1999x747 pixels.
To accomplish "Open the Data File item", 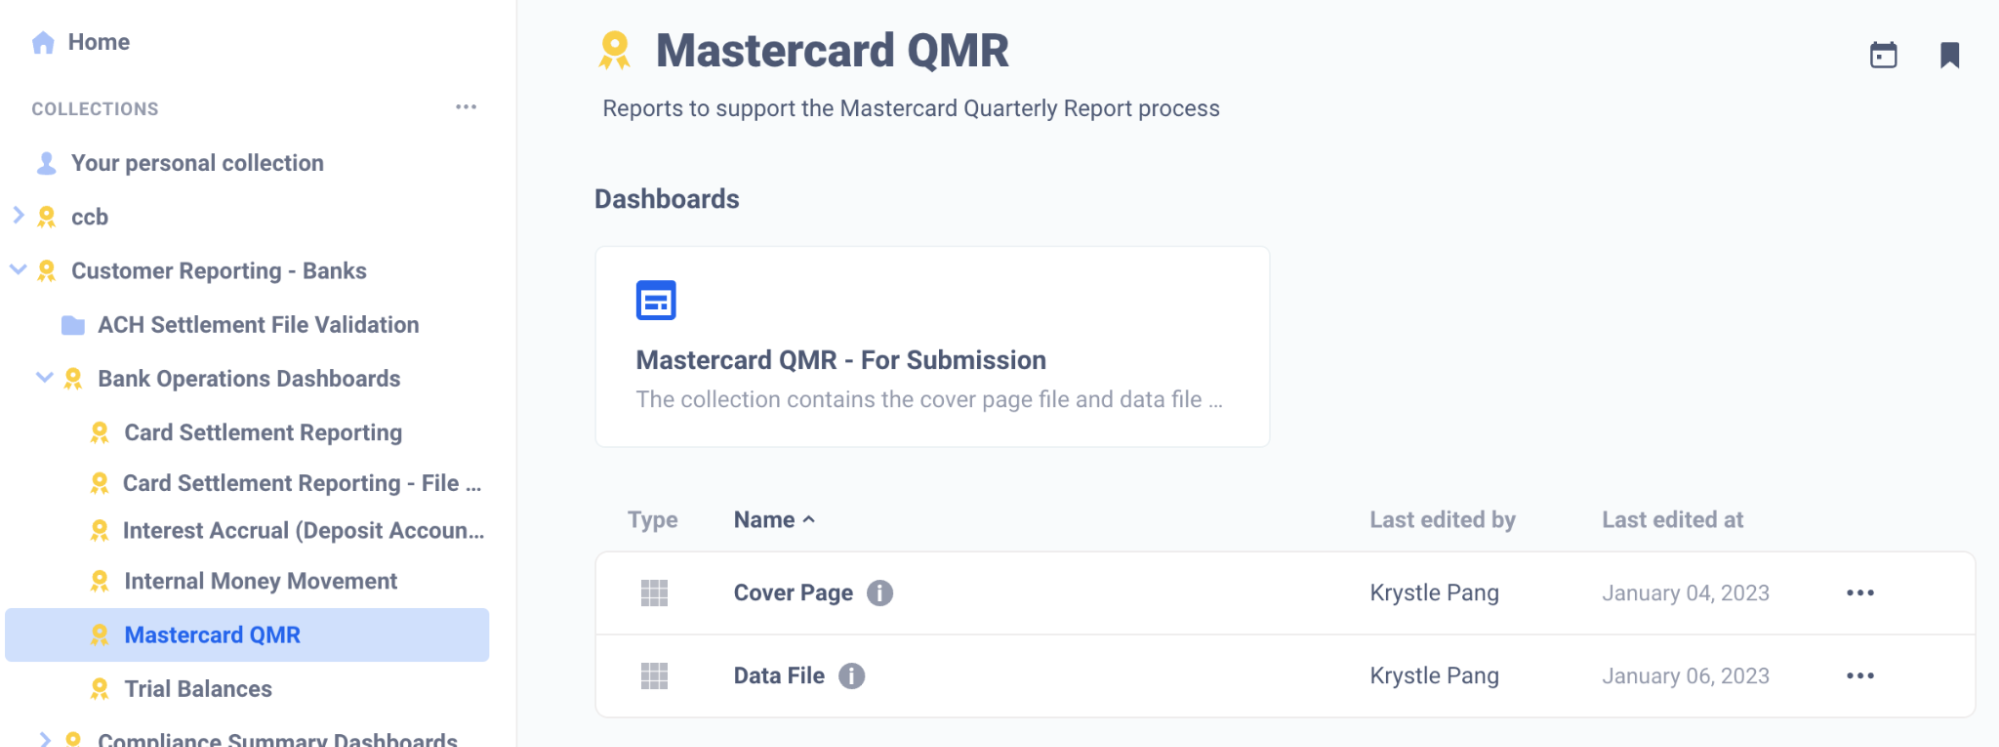I will point(779,676).
